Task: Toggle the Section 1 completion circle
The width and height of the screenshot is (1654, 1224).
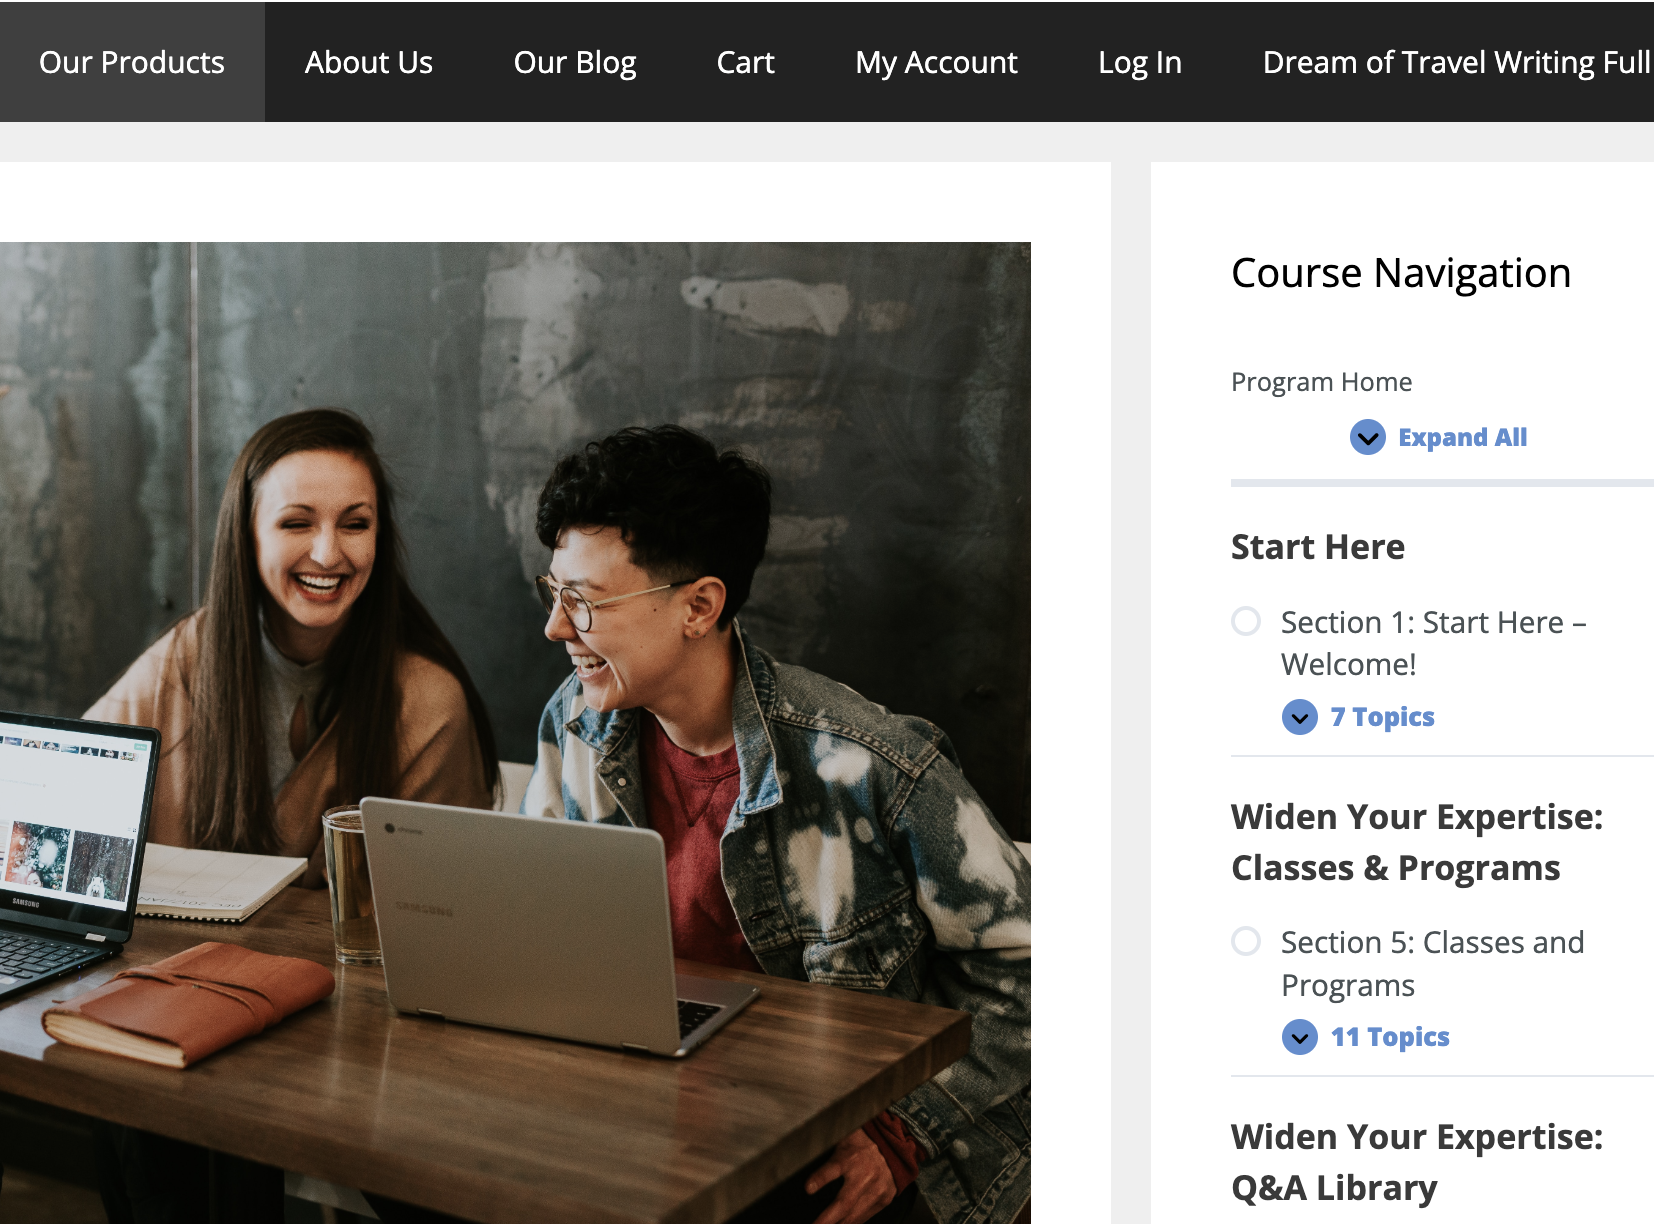Action: 1246,622
